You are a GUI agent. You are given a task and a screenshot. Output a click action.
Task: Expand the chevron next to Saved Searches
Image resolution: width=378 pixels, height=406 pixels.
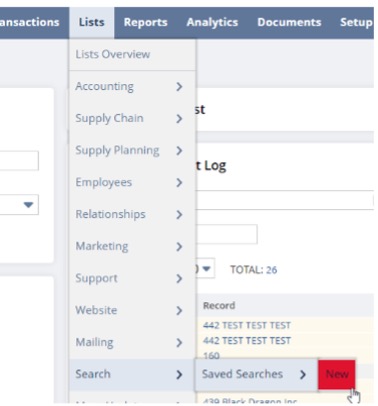pyautogui.click(x=303, y=375)
